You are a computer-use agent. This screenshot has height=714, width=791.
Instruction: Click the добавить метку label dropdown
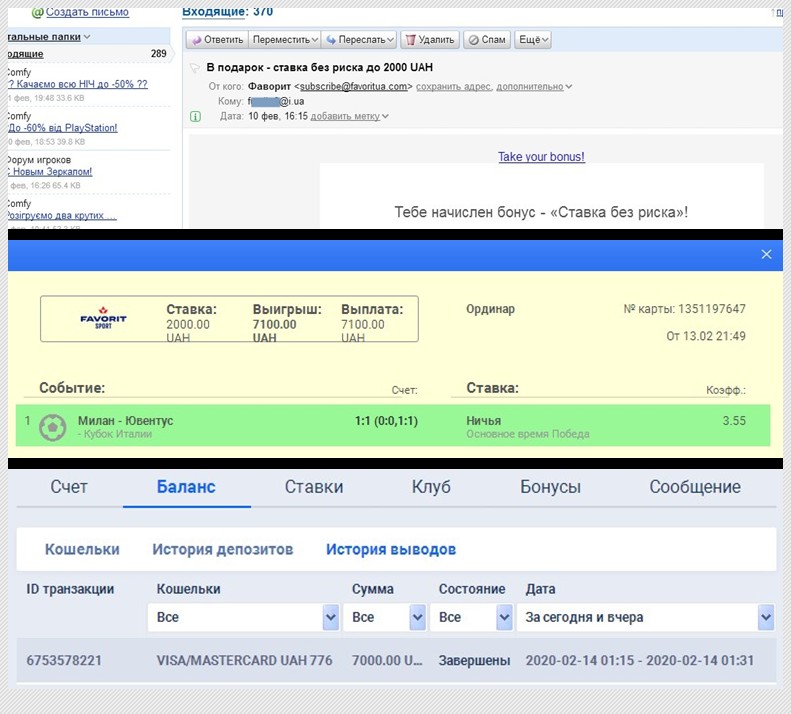coord(349,116)
